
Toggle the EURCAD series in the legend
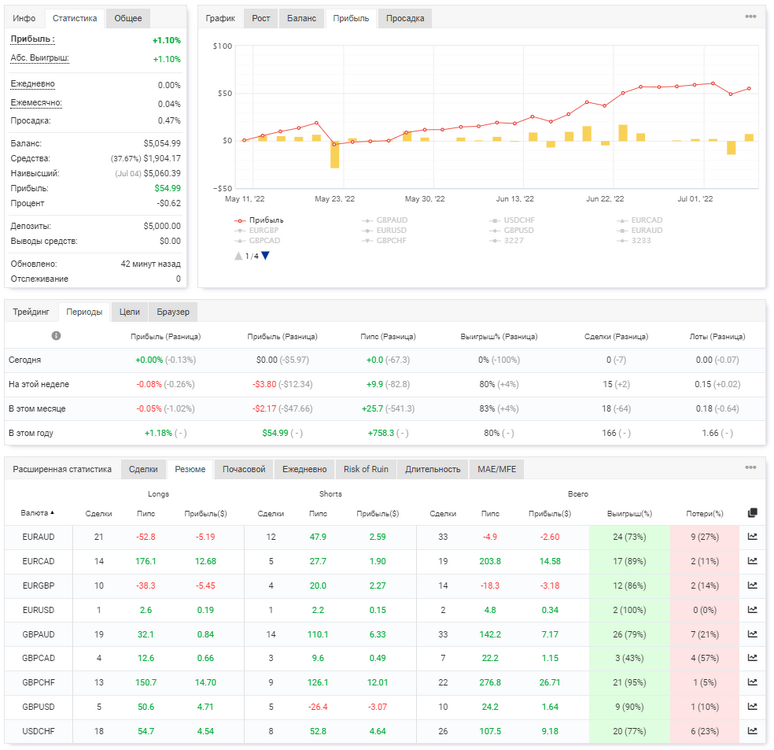[640, 220]
